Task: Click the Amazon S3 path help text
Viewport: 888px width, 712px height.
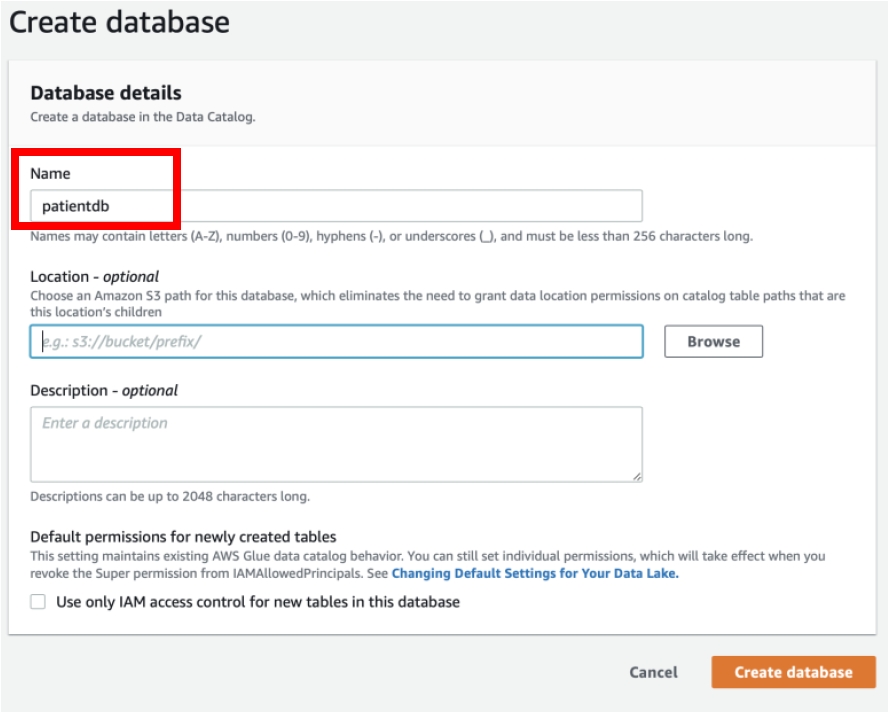Action: (437, 304)
